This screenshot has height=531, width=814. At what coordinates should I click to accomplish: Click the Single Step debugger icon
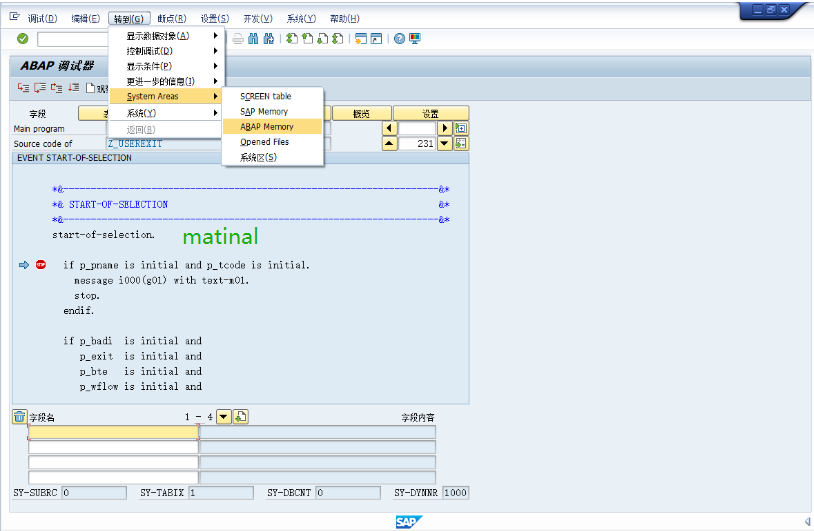click(23, 88)
